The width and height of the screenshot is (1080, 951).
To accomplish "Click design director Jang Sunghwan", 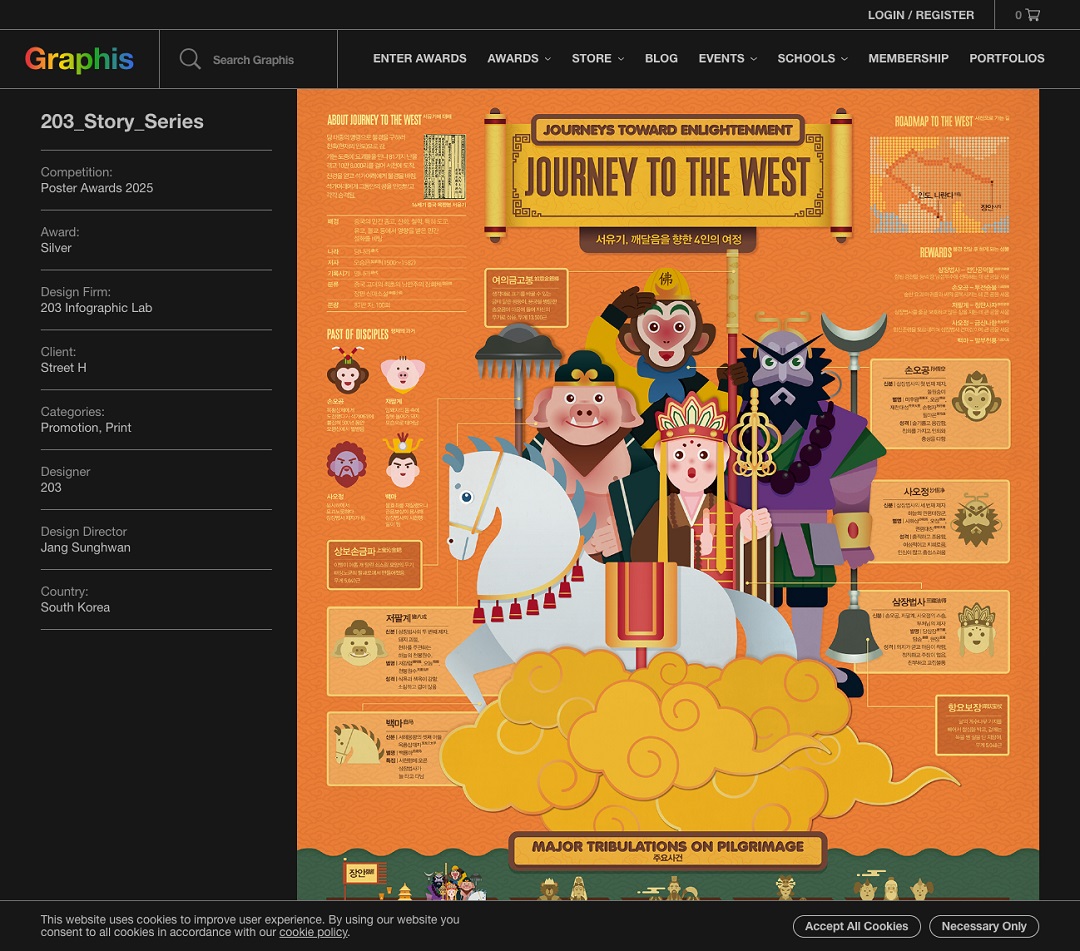I will pos(85,547).
